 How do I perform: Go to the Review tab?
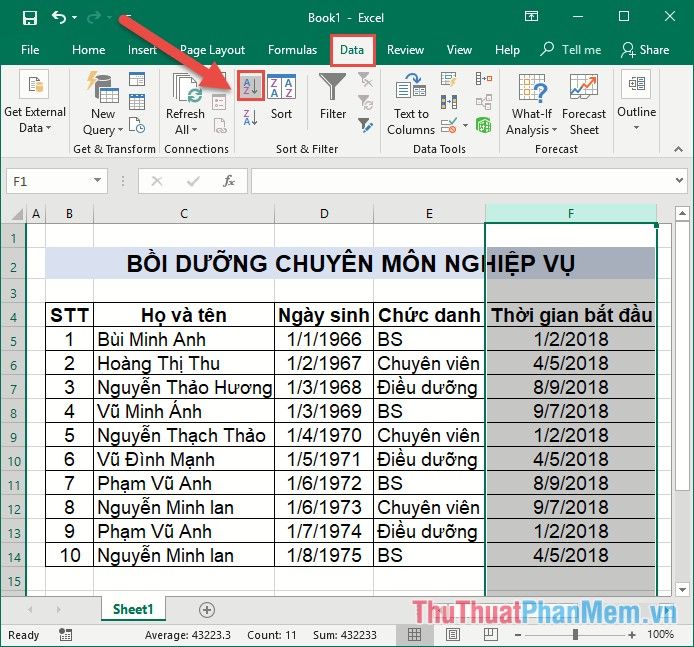click(x=405, y=50)
